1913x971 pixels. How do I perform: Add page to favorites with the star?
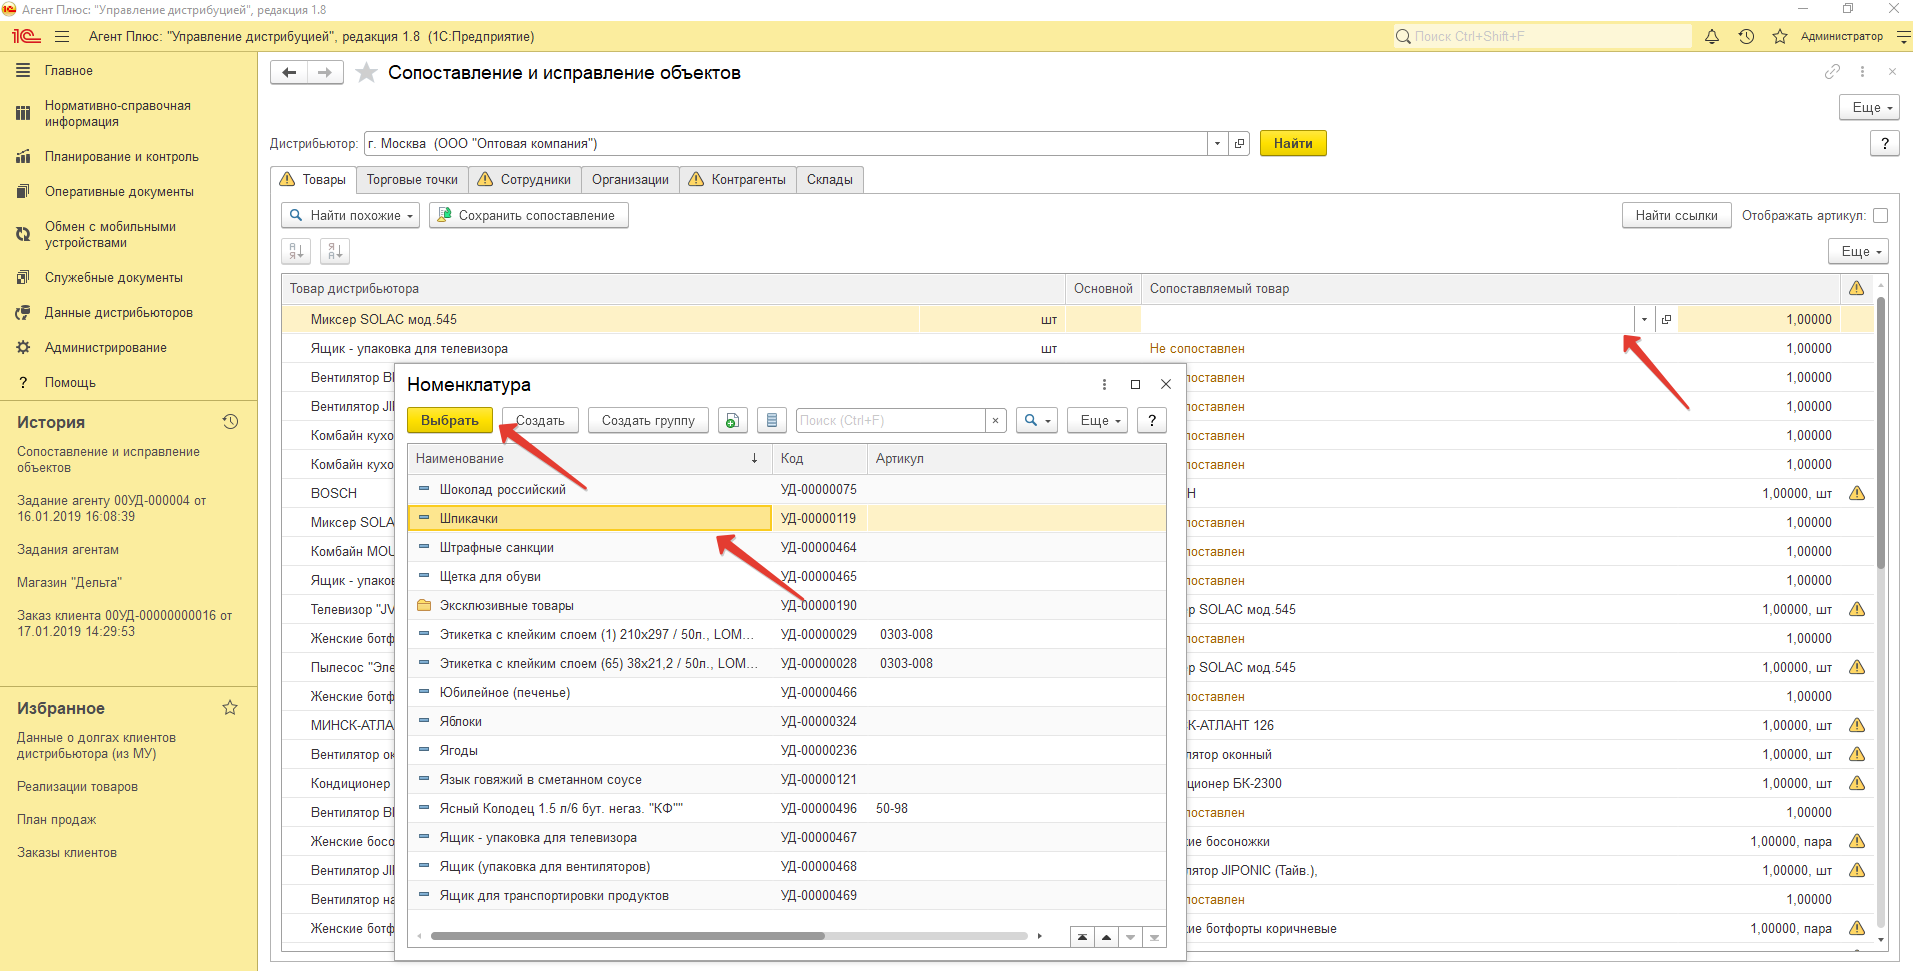(367, 72)
